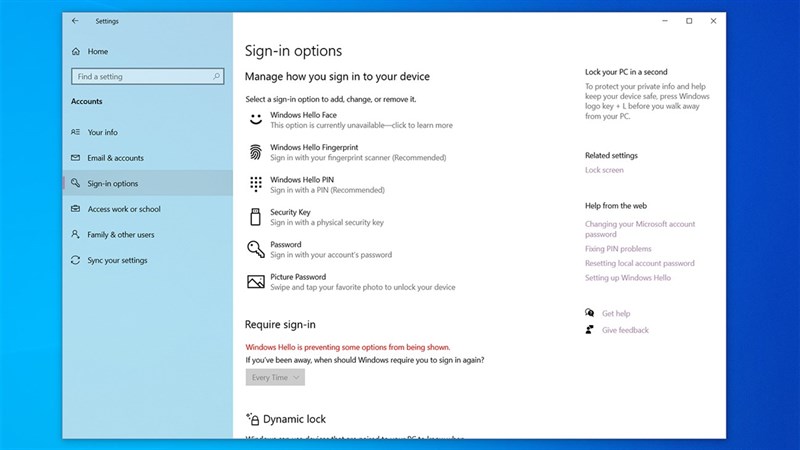
Task: Open Sync your settings page
Action: [x=117, y=260]
